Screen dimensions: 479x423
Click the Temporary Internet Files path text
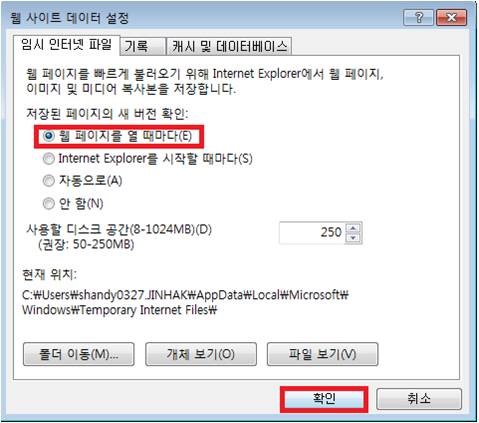click(185, 303)
